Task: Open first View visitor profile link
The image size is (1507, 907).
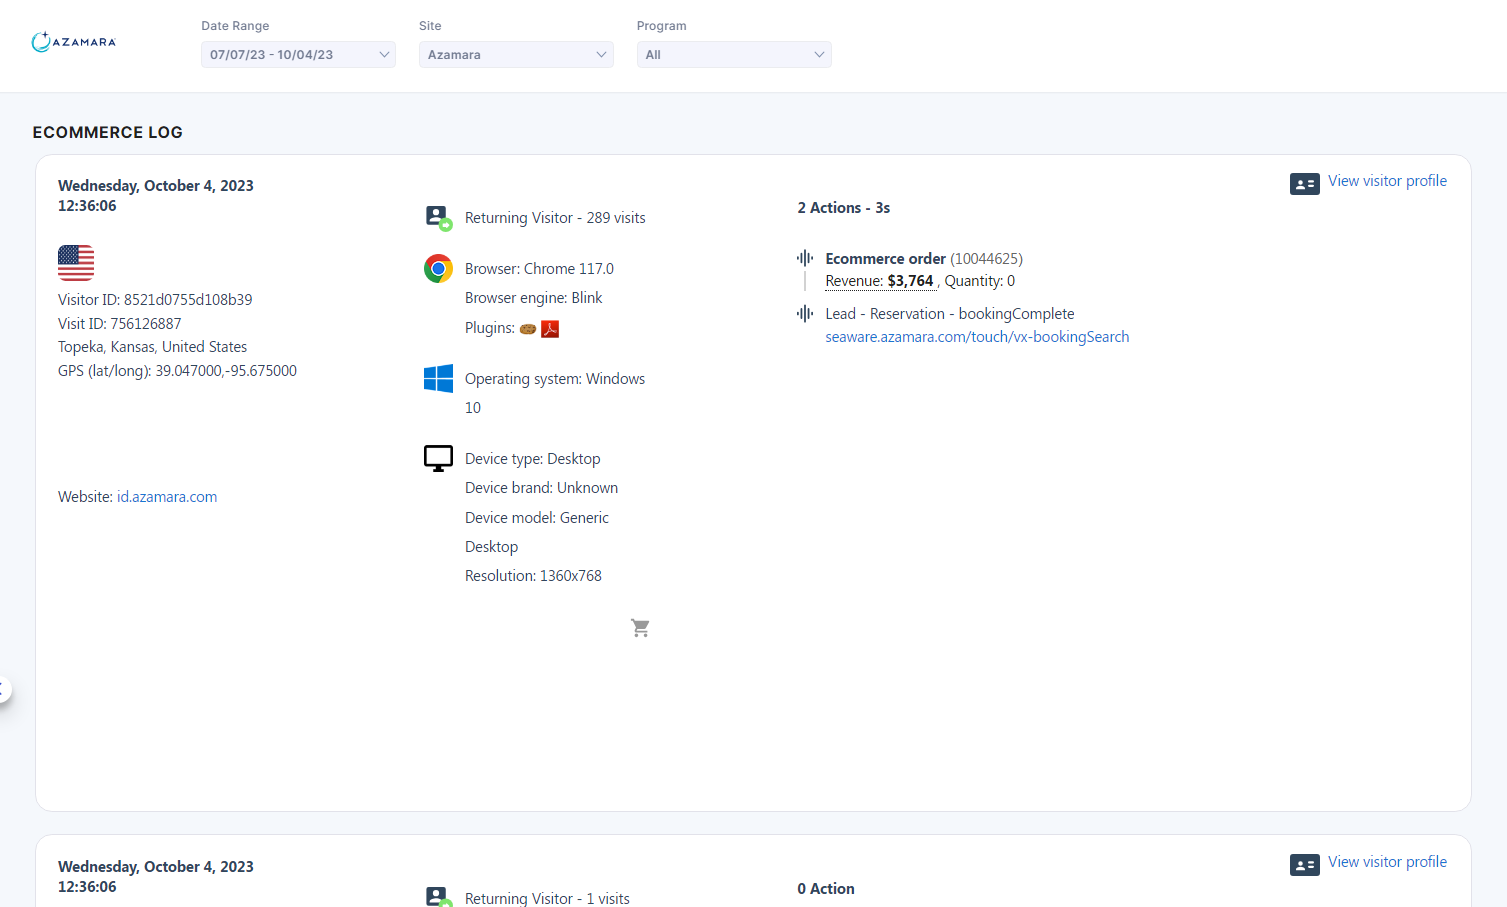Action: point(1387,181)
